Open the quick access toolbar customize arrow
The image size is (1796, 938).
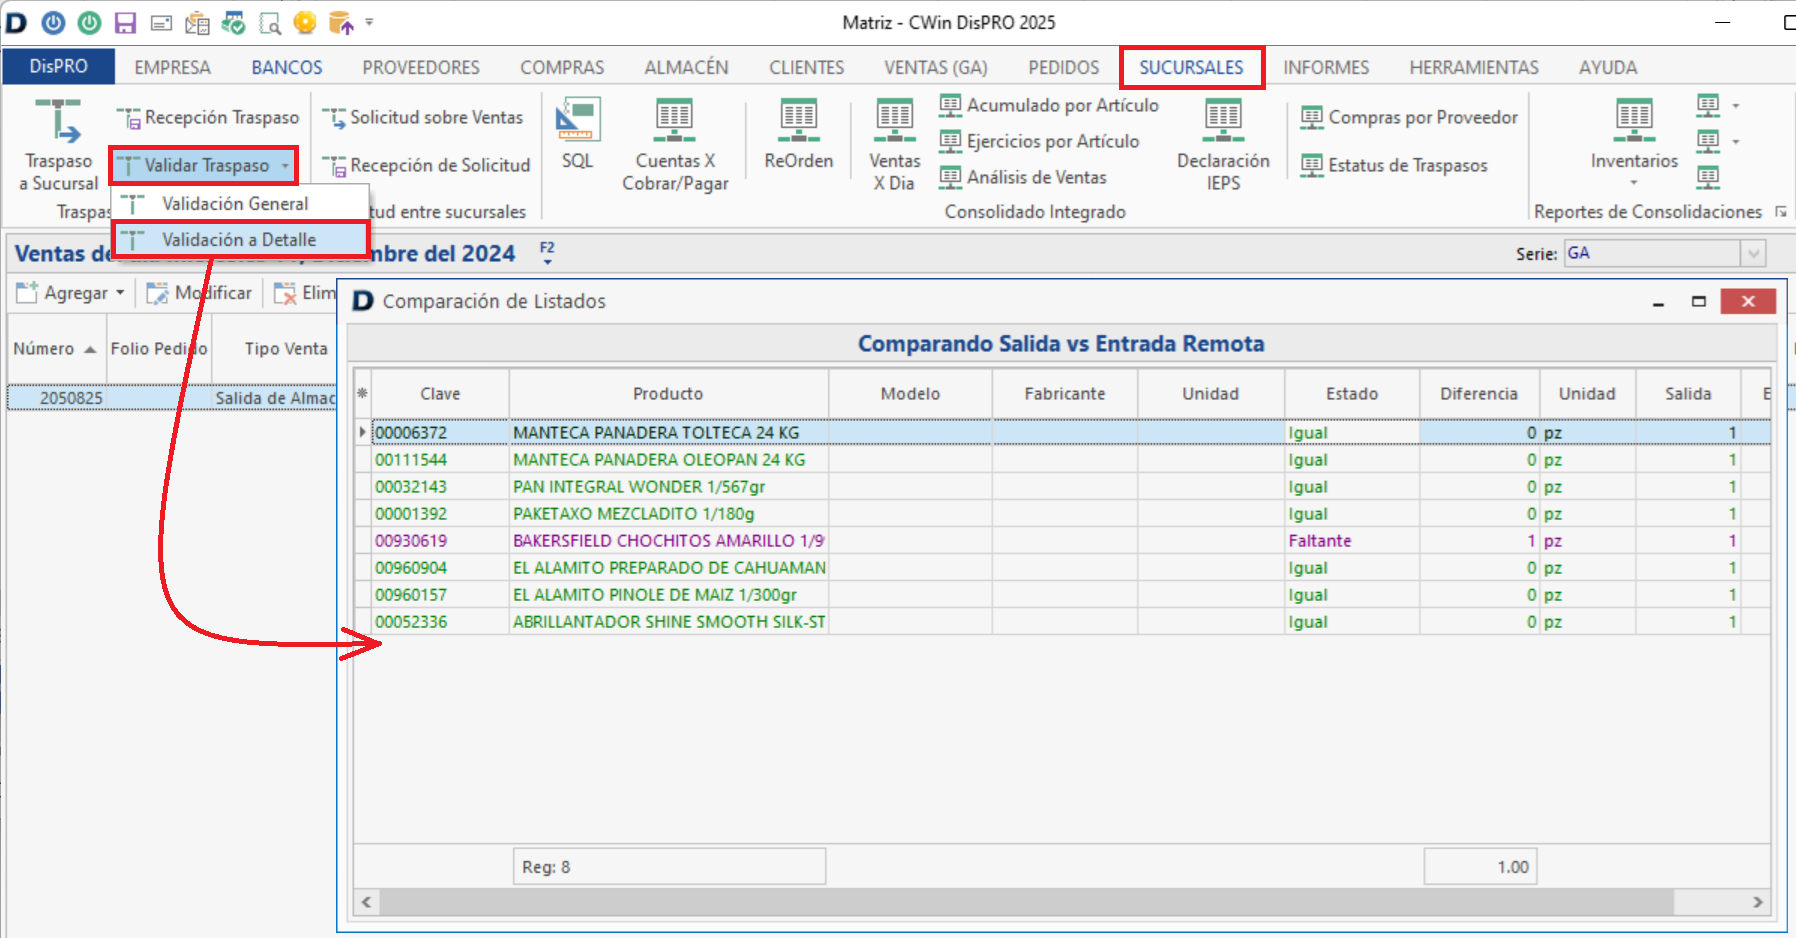(369, 22)
